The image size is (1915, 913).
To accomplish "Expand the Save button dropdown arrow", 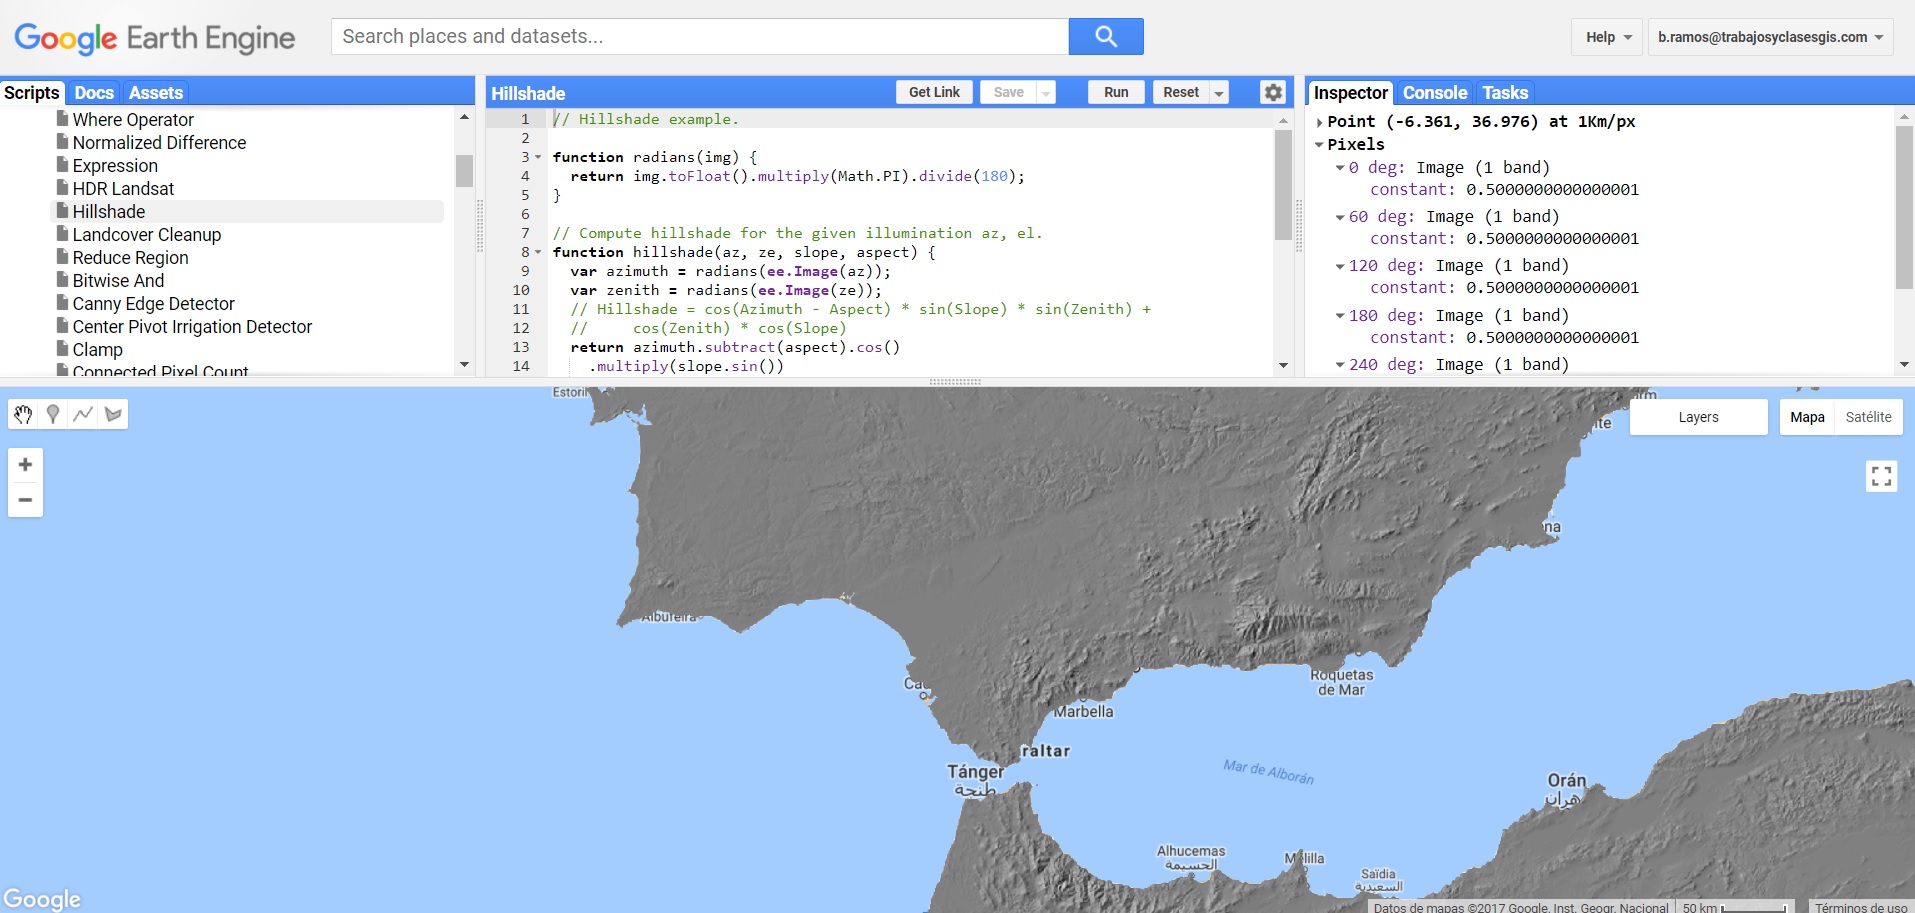I will coord(1045,92).
